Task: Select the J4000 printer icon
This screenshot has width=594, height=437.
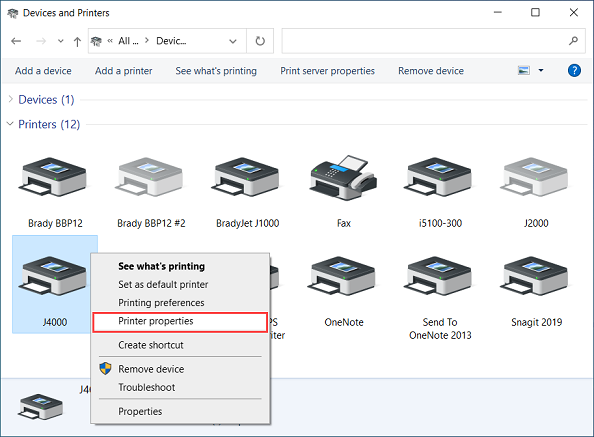Action: coord(53,276)
